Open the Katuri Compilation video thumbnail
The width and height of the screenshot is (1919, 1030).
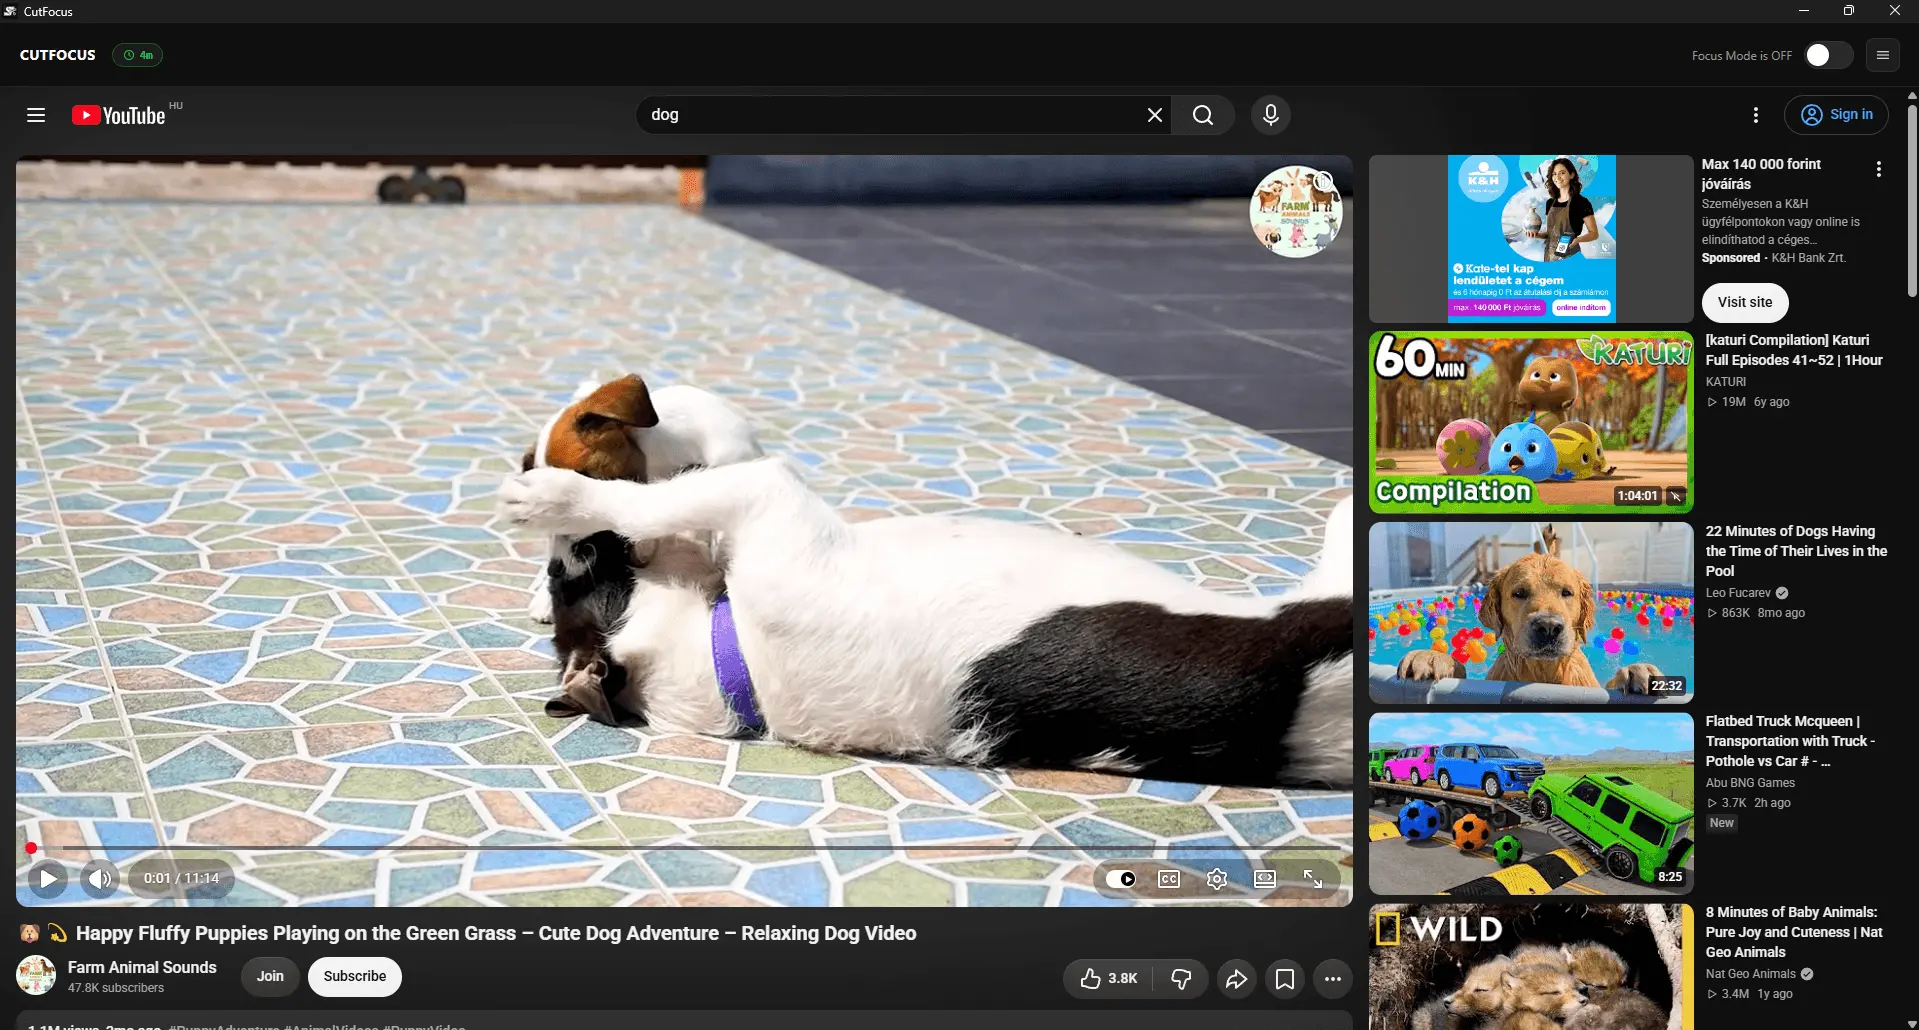[1531, 422]
